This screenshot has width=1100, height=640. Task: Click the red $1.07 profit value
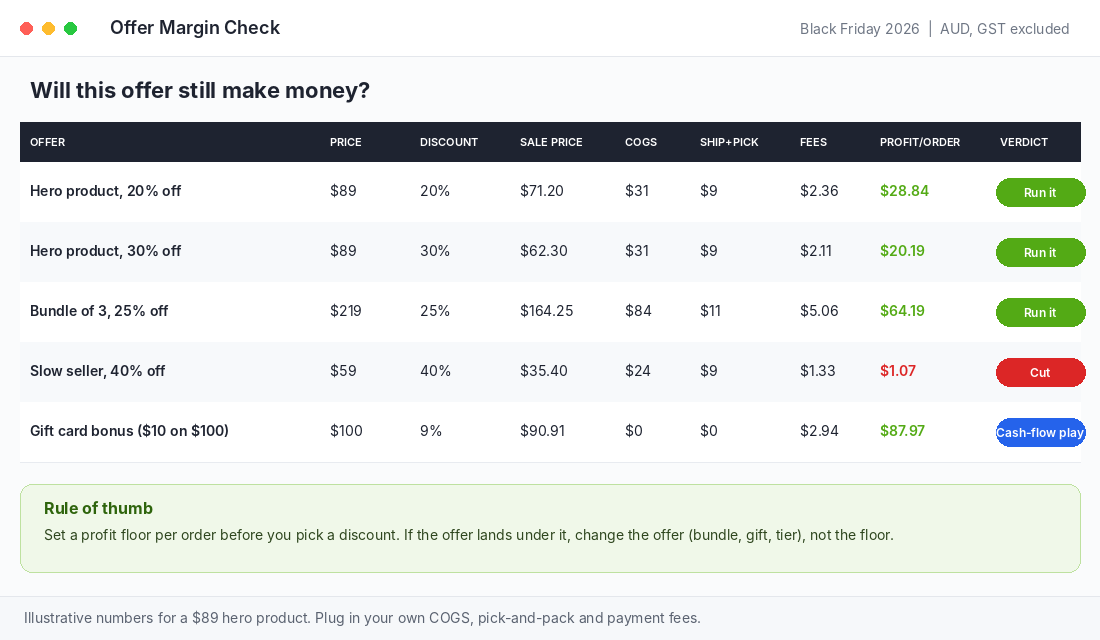pyautogui.click(x=898, y=371)
